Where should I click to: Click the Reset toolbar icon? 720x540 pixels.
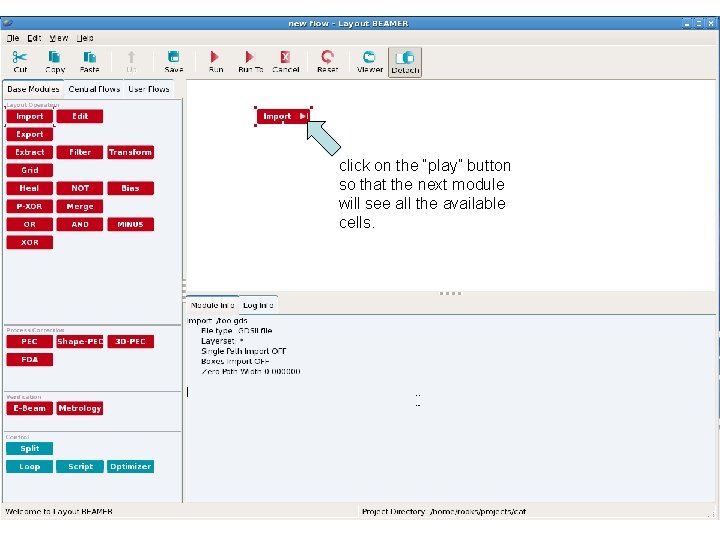pos(327,56)
